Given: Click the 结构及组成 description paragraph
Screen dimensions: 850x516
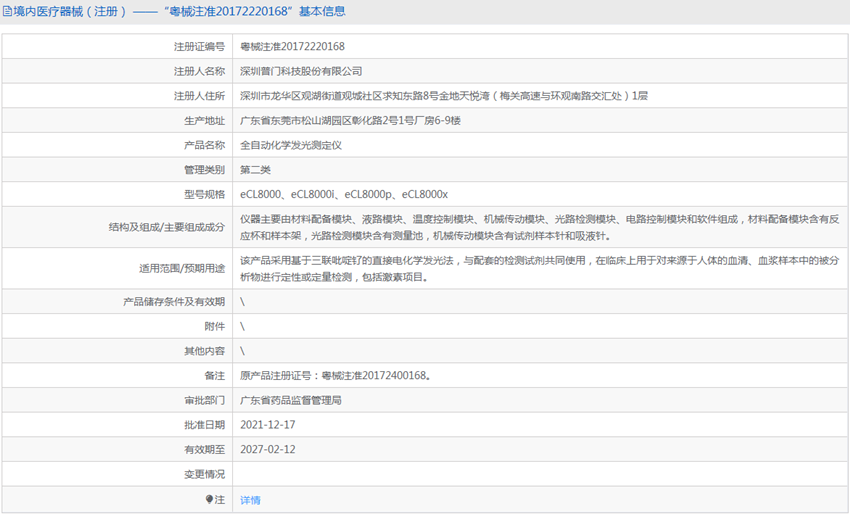Looking at the screenshot, I should [539, 227].
